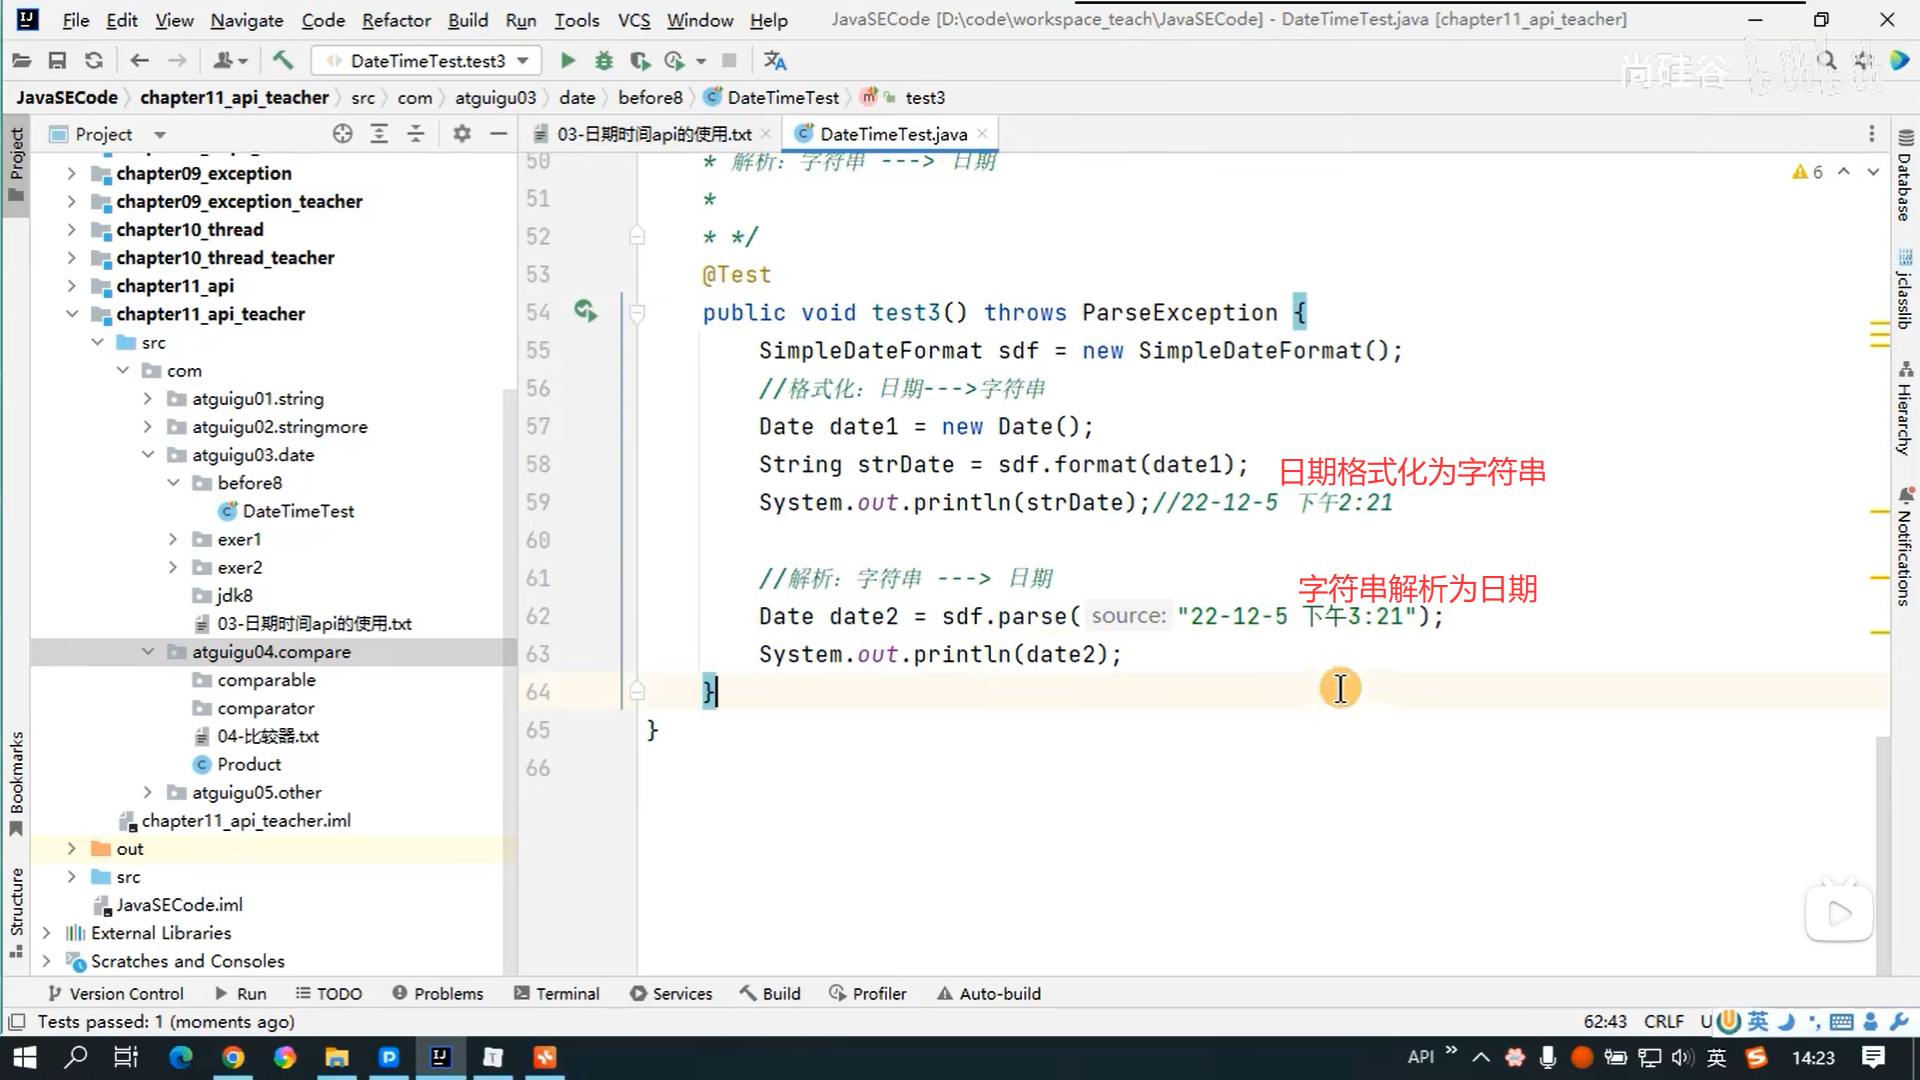The image size is (1920, 1080).
Task: Collapse the atguigu04.compare package
Action: tap(148, 652)
